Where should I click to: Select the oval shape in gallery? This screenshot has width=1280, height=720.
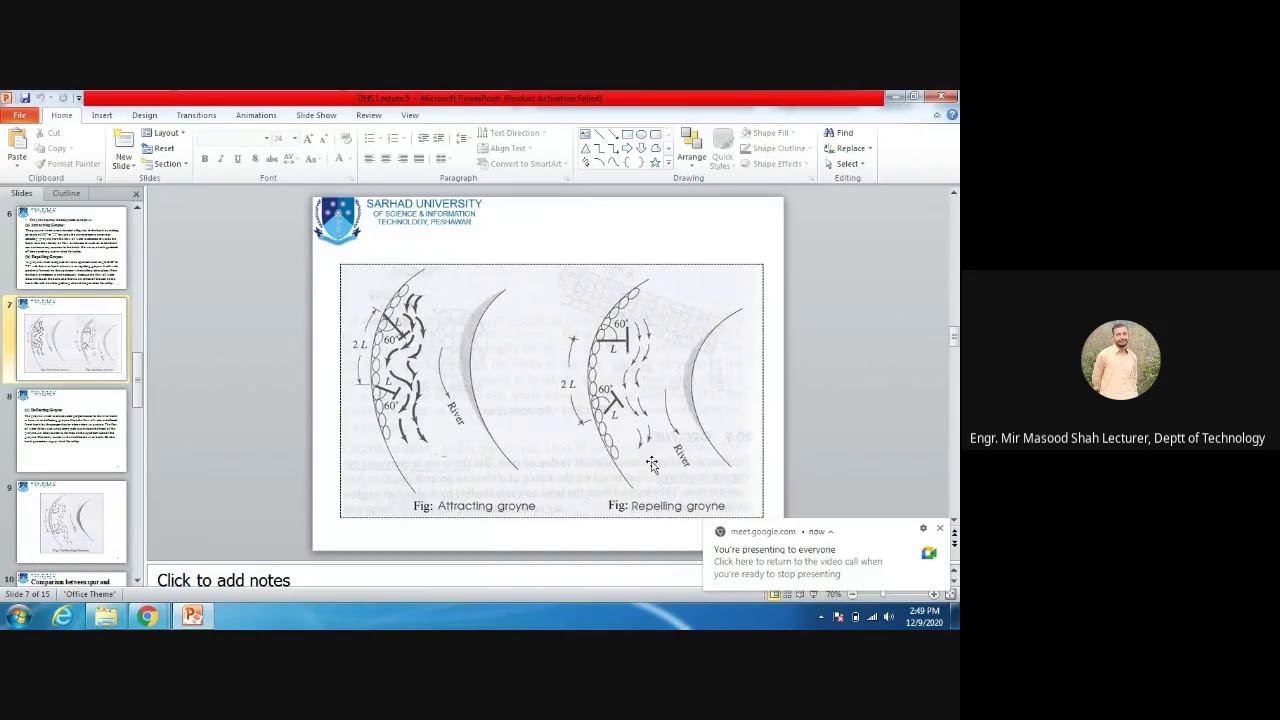(641, 134)
